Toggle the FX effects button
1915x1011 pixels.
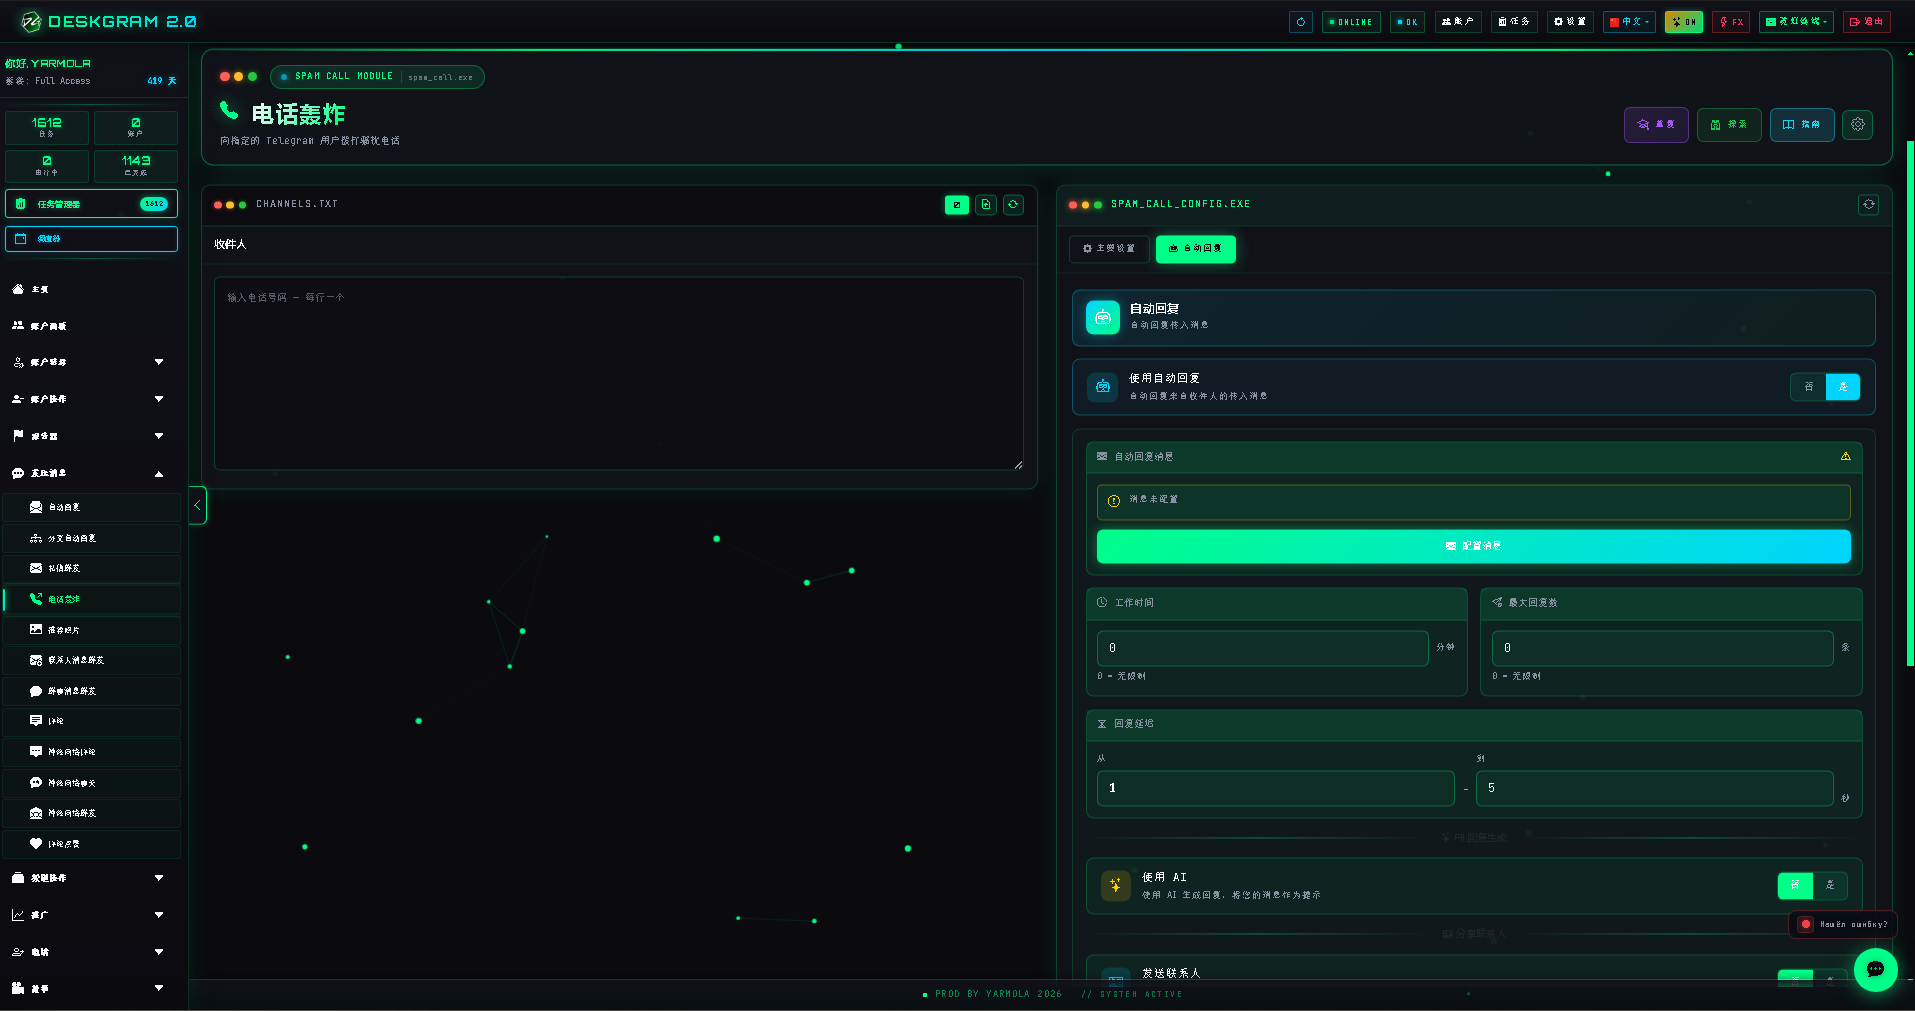click(1731, 22)
